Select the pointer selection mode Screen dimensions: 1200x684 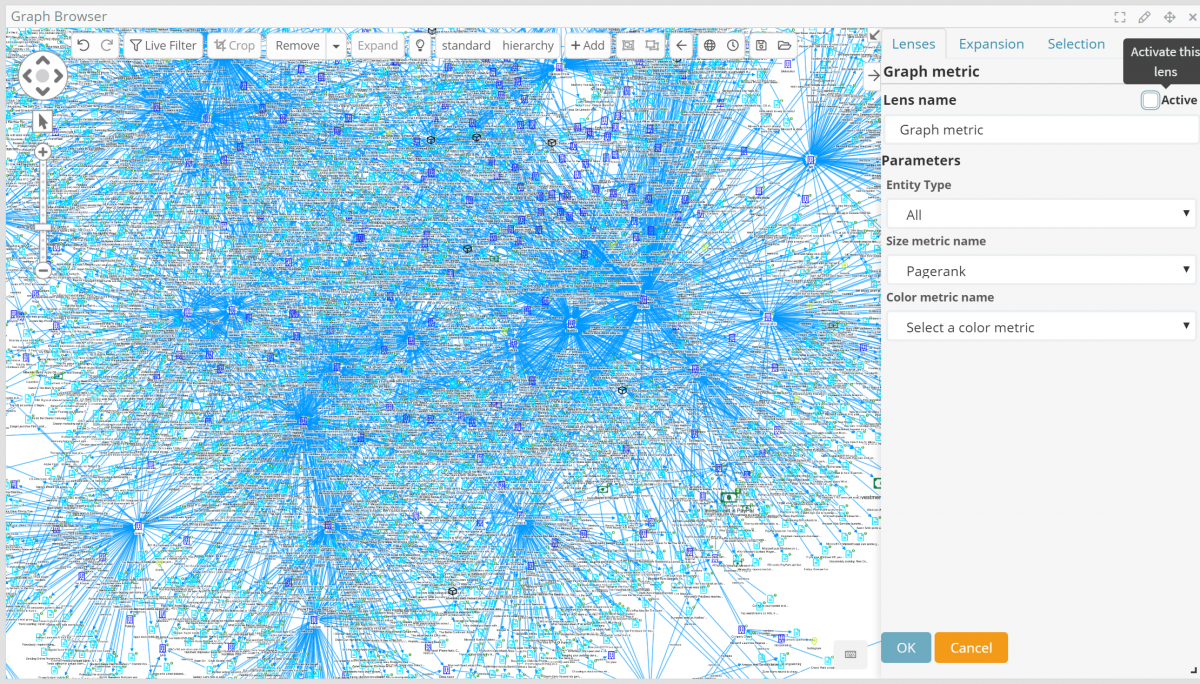point(42,121)
